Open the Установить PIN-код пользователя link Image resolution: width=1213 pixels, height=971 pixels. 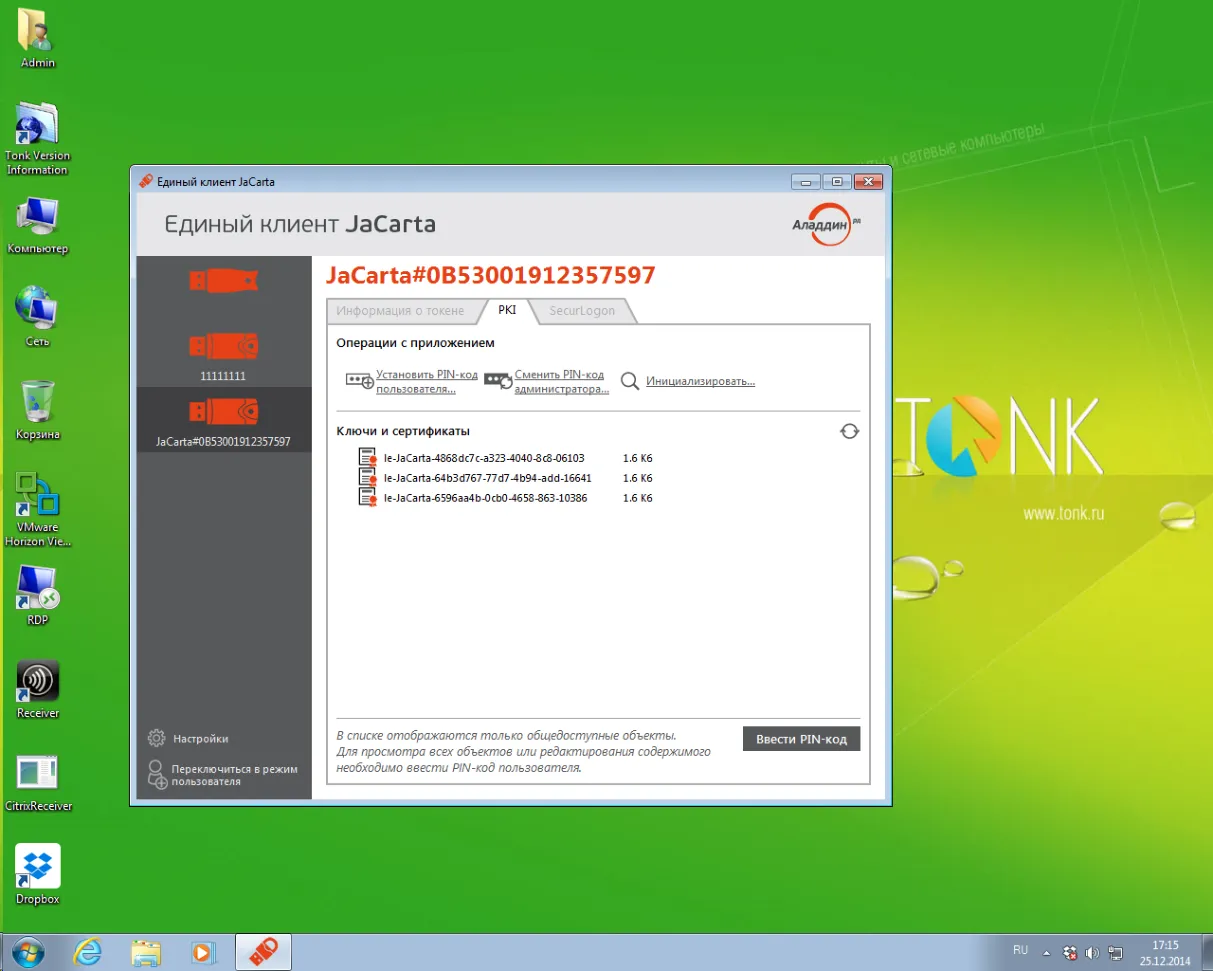427,381
